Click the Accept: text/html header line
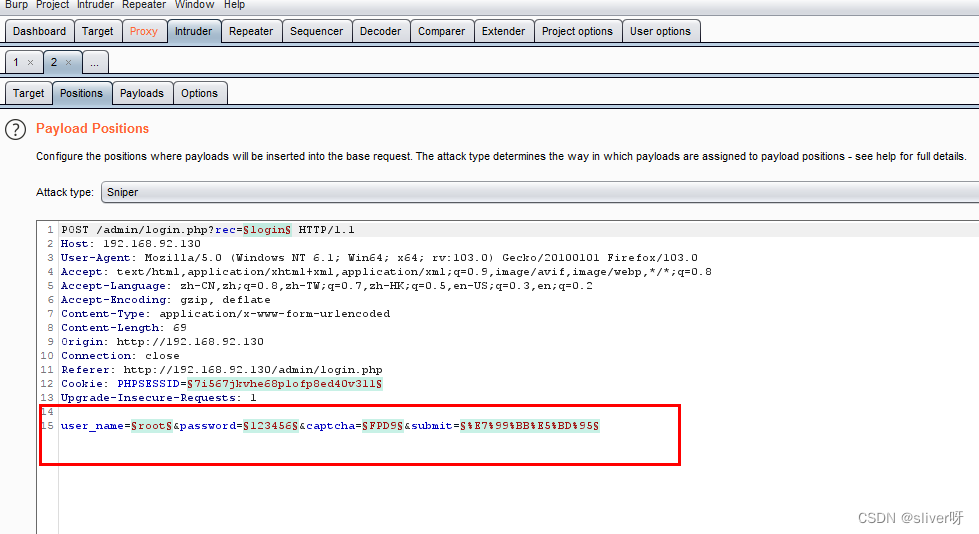979x534 pixels. click(386, 272)
